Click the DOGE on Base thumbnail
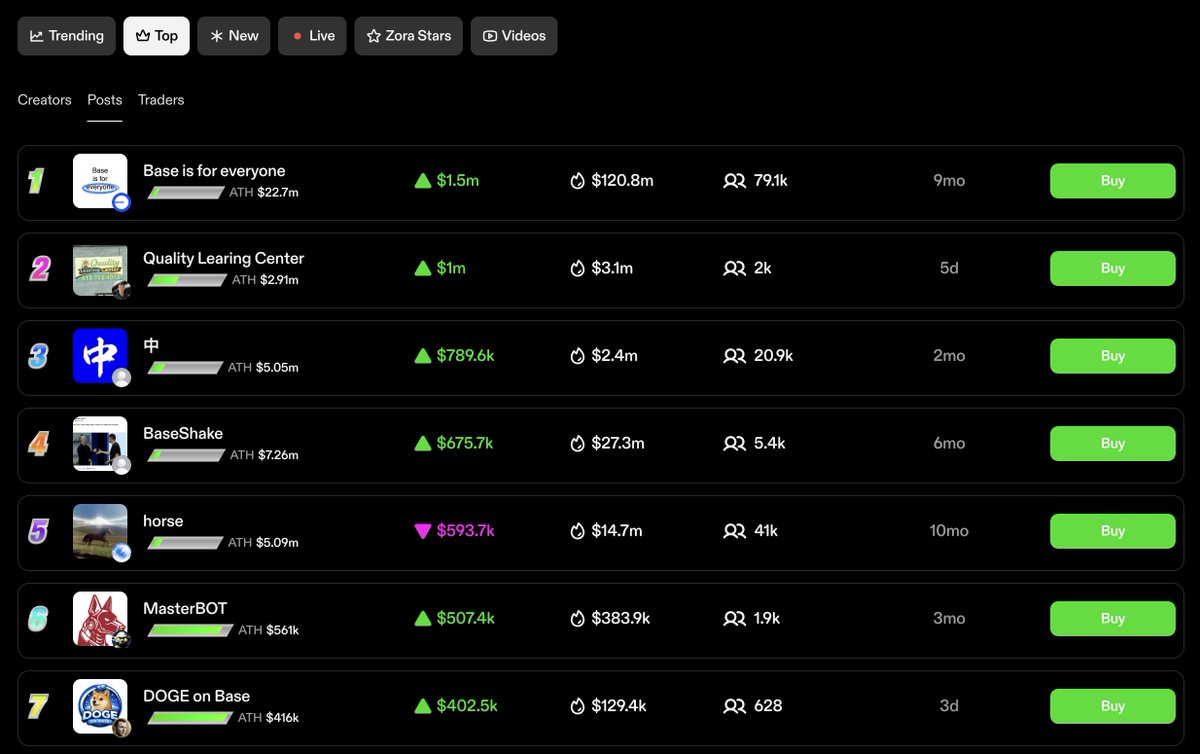The height and width of the screenshot is (754, 1200). pyautogui.click(x=100, y=706)
